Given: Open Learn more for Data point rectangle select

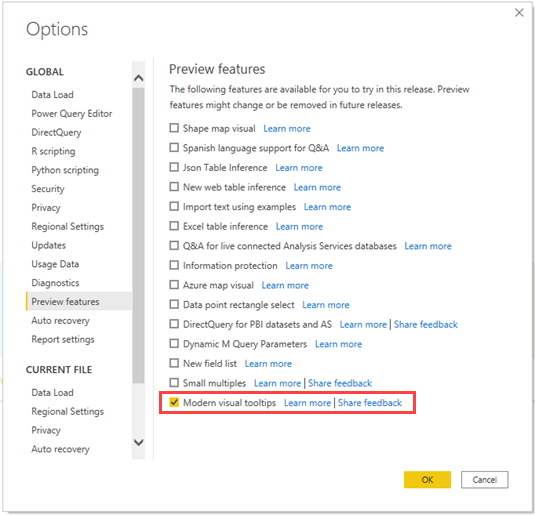Looking at the screenshot, I should (x=326, y=305).
